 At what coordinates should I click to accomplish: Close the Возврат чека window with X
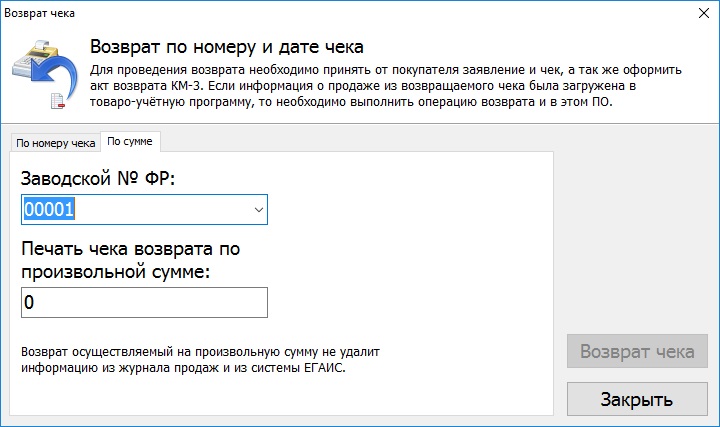pos(697,14)
